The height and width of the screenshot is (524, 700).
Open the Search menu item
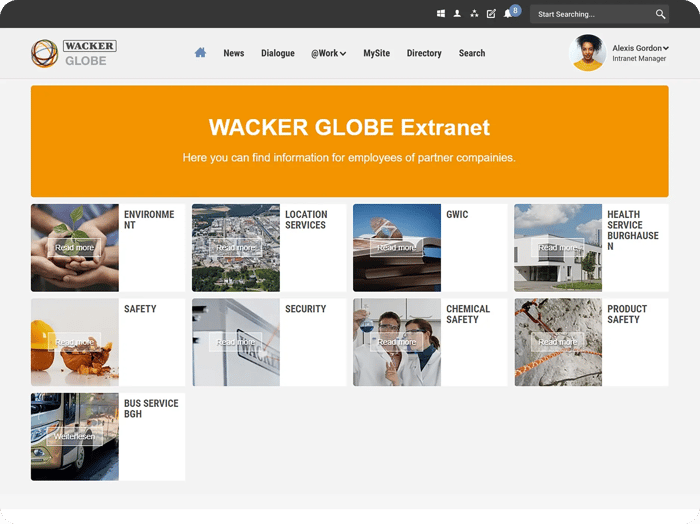pos(472,53)
